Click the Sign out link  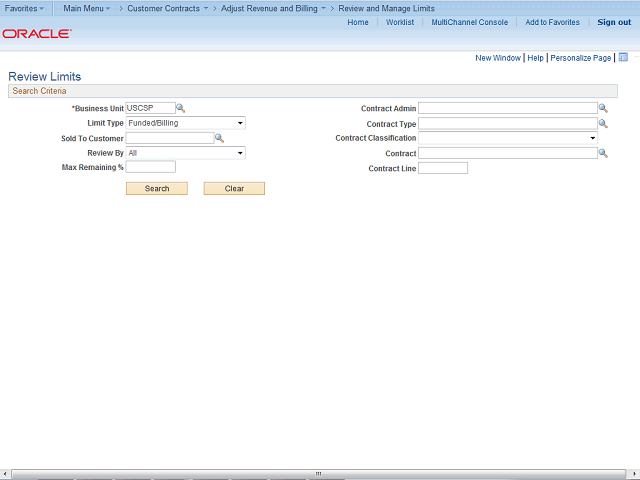(614, 22)
